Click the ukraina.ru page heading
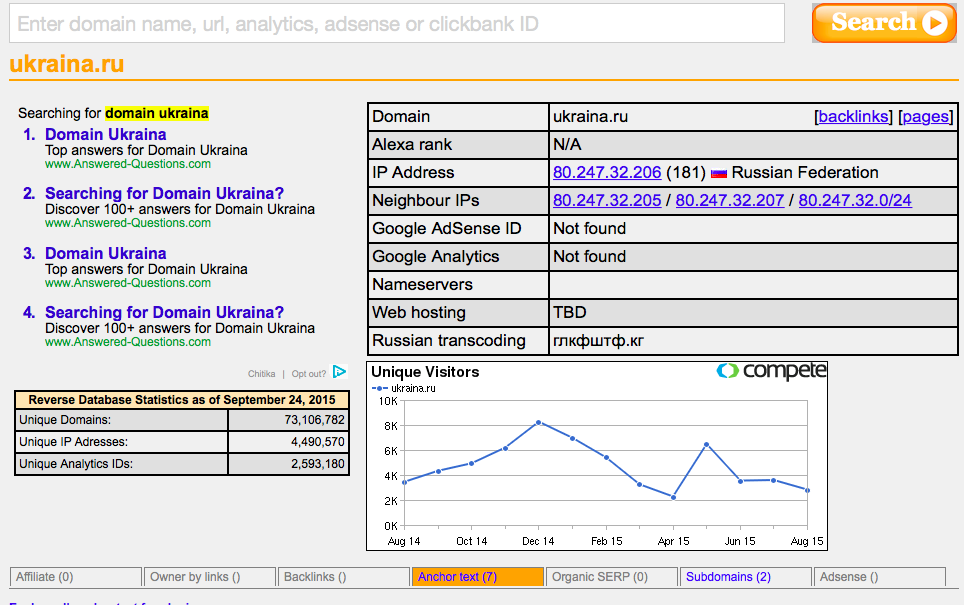 [66, 64]
